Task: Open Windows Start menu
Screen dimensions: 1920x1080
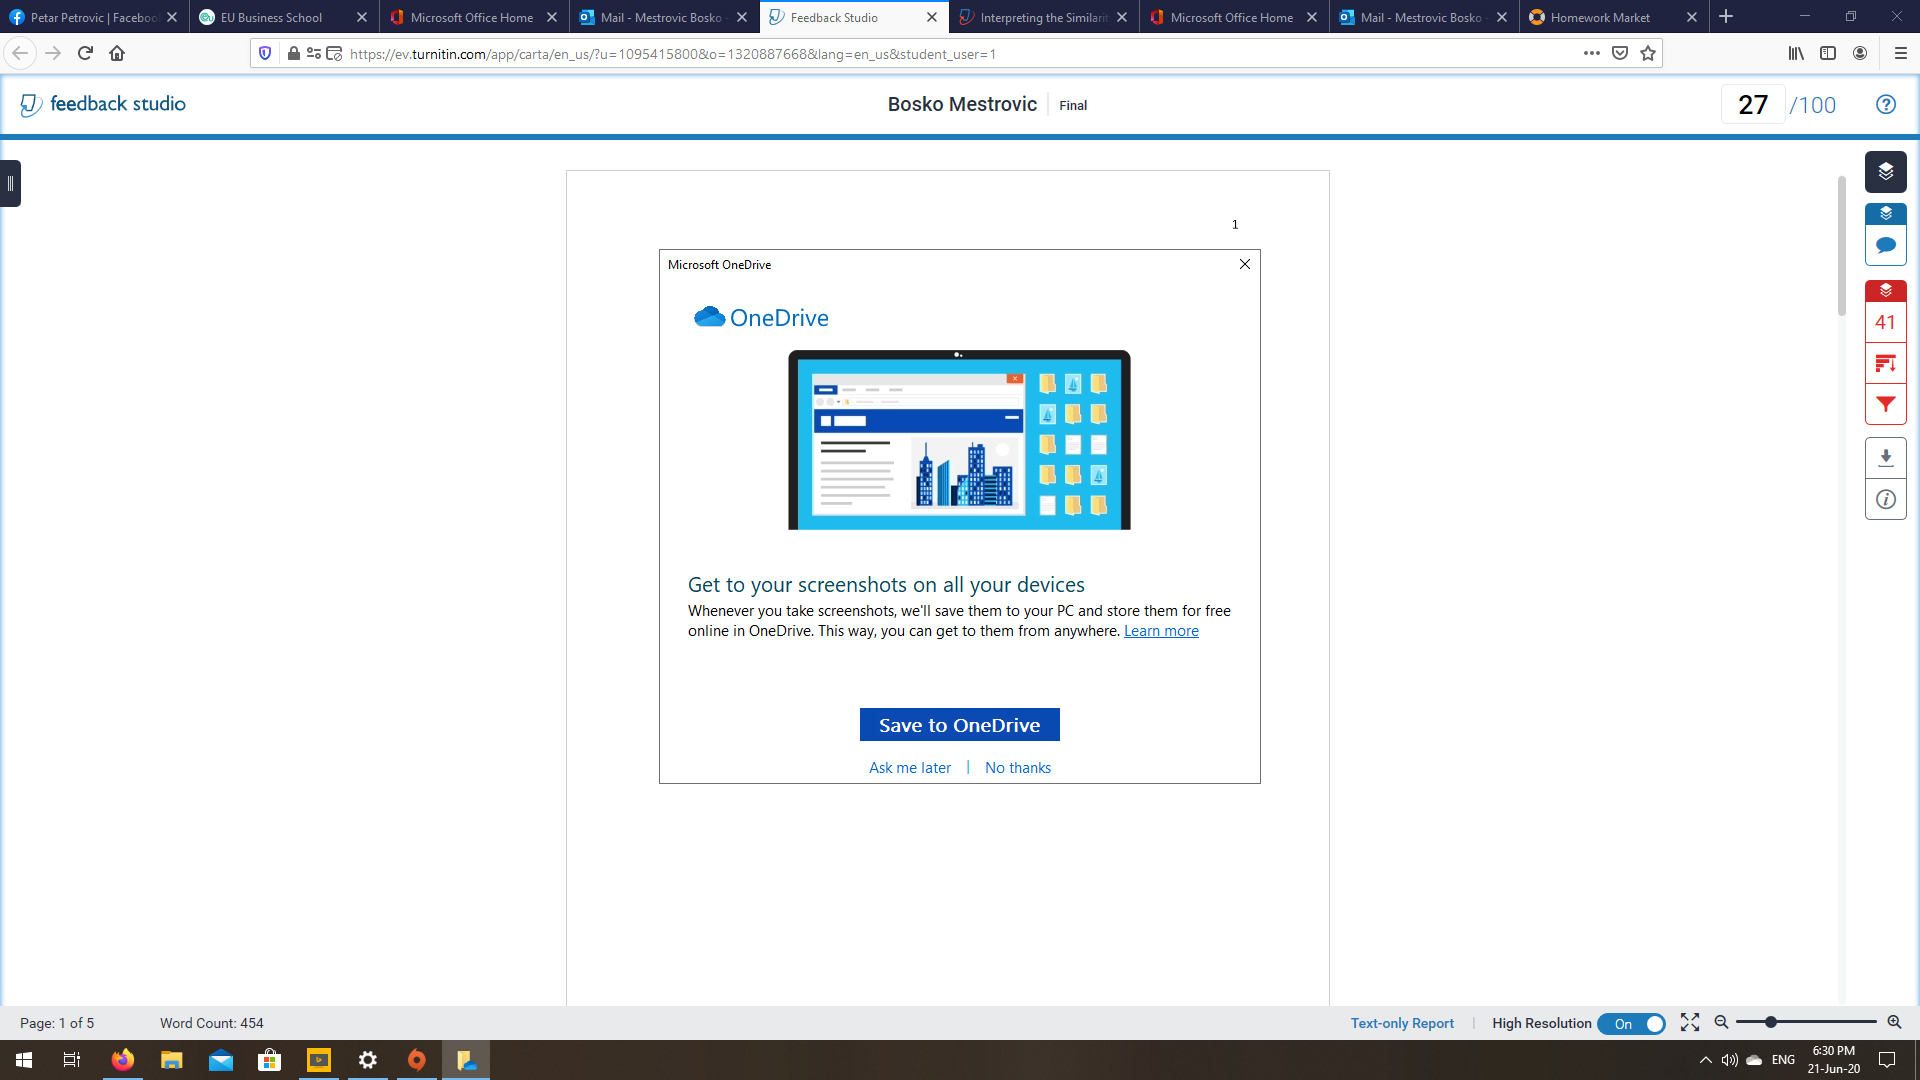Action: click(24, 1060)
